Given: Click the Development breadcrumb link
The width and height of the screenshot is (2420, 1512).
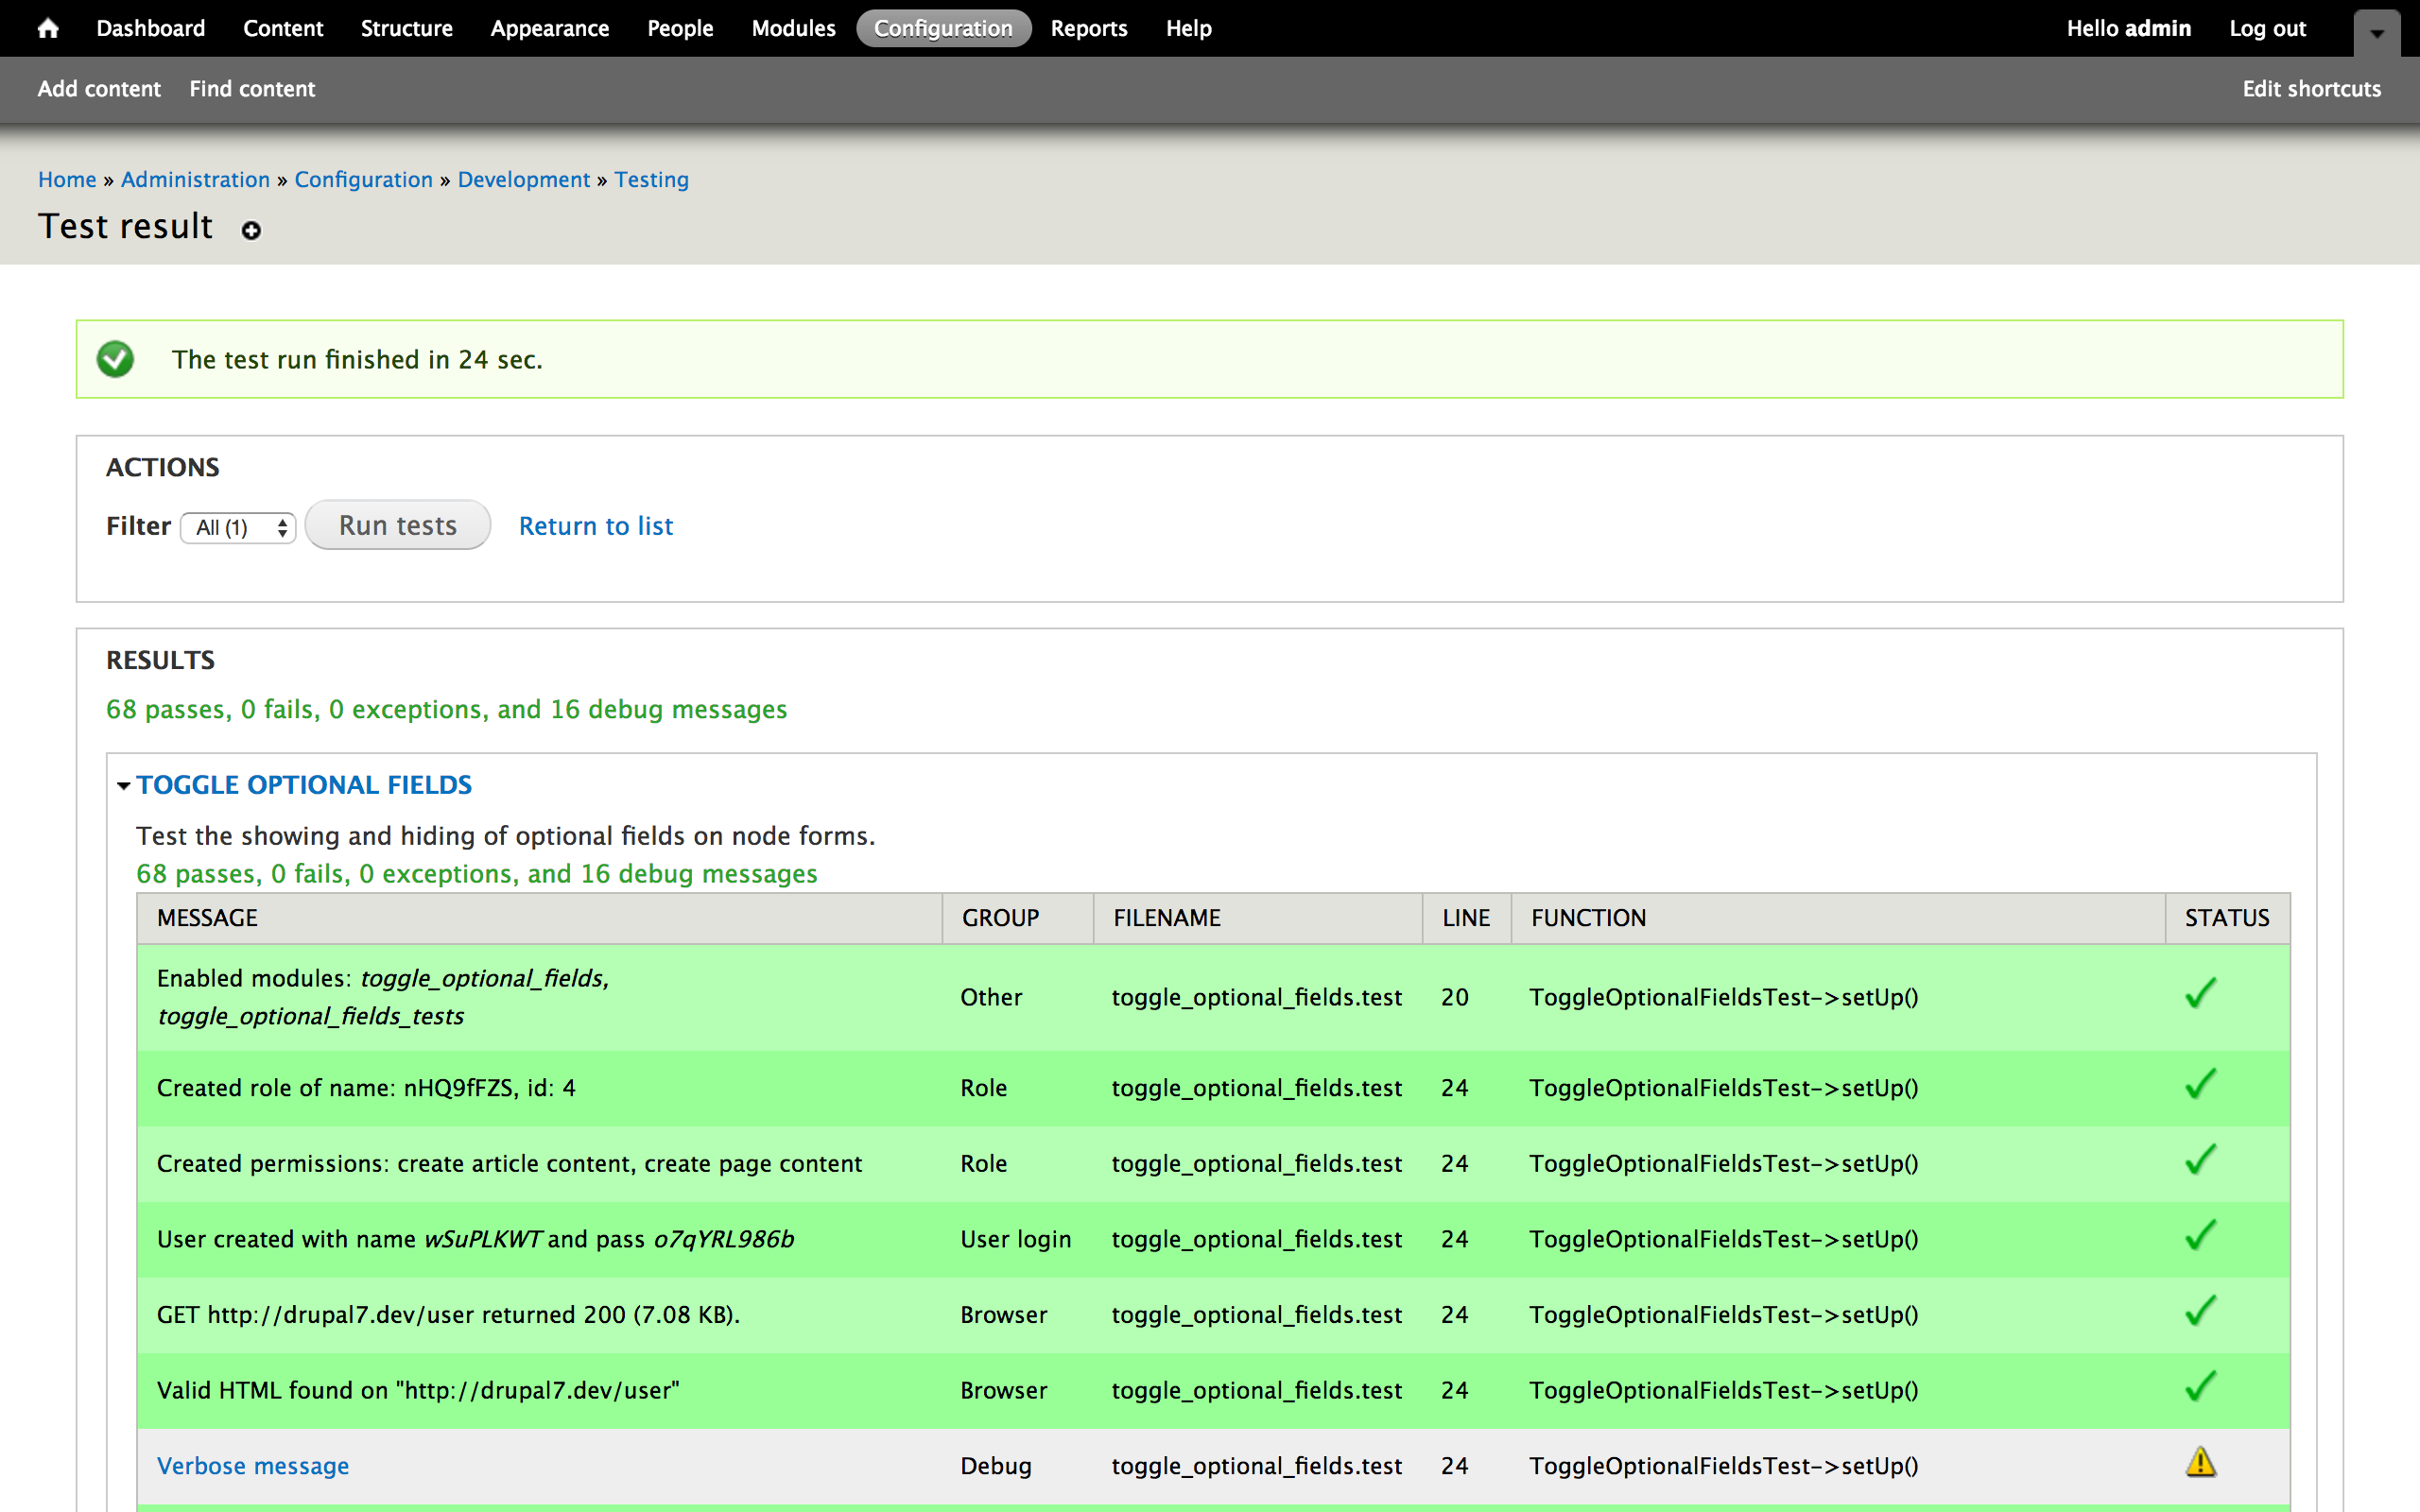Looking at the screenshot, I should [x=523, y=179].
